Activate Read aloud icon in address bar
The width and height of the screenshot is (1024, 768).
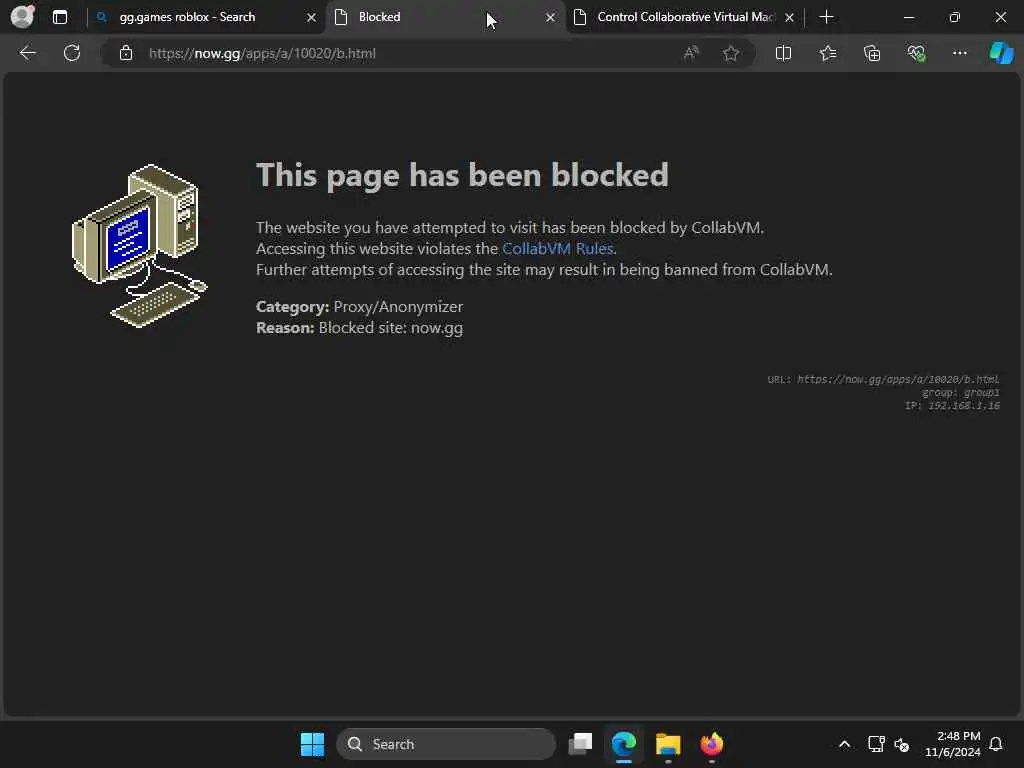691,53
